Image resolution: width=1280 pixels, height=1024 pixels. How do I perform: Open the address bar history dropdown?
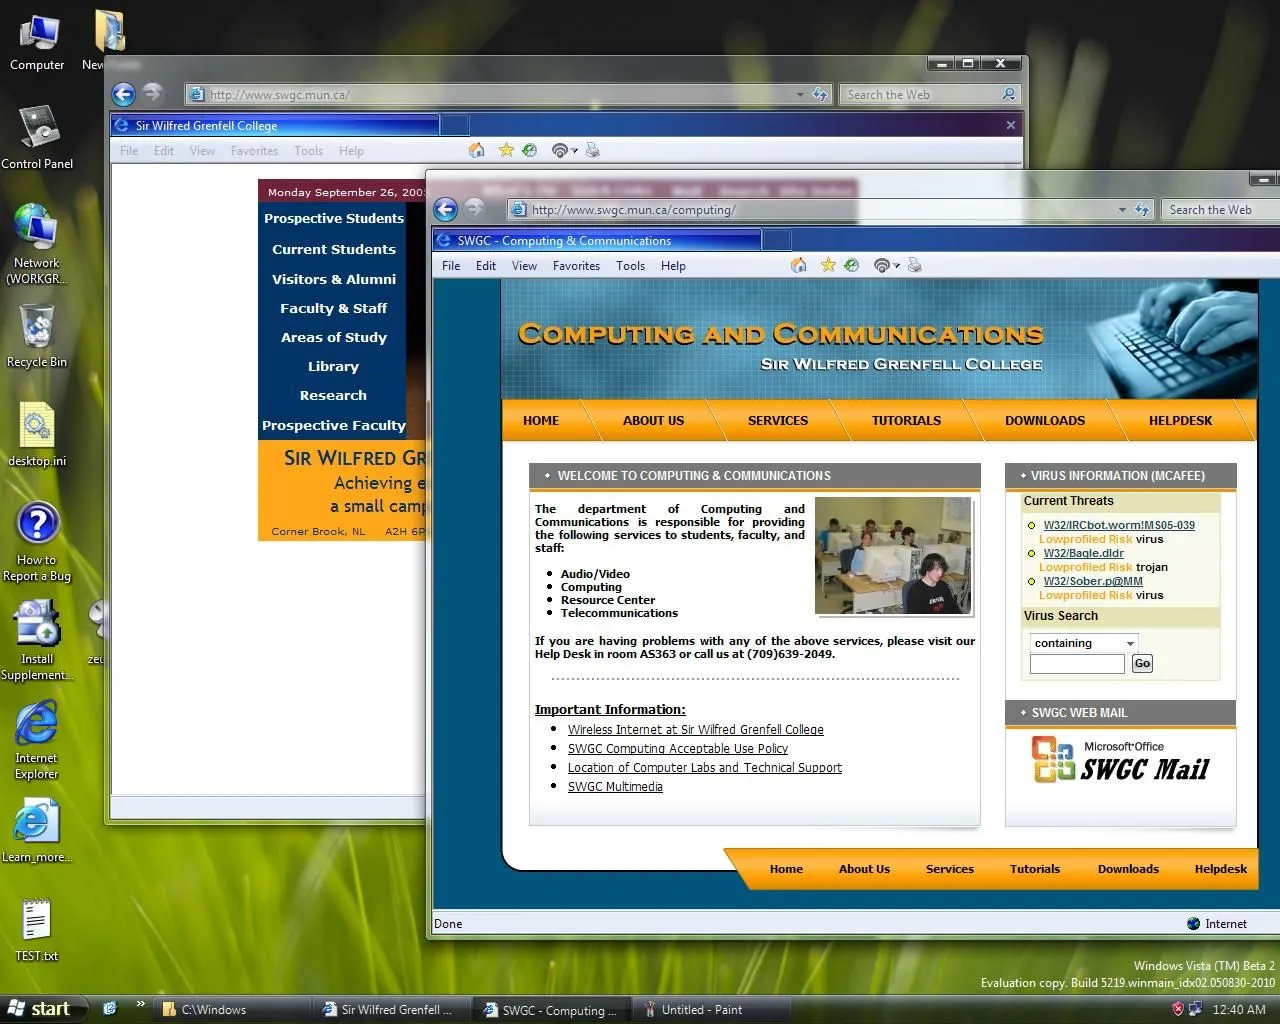point(1122,209)
